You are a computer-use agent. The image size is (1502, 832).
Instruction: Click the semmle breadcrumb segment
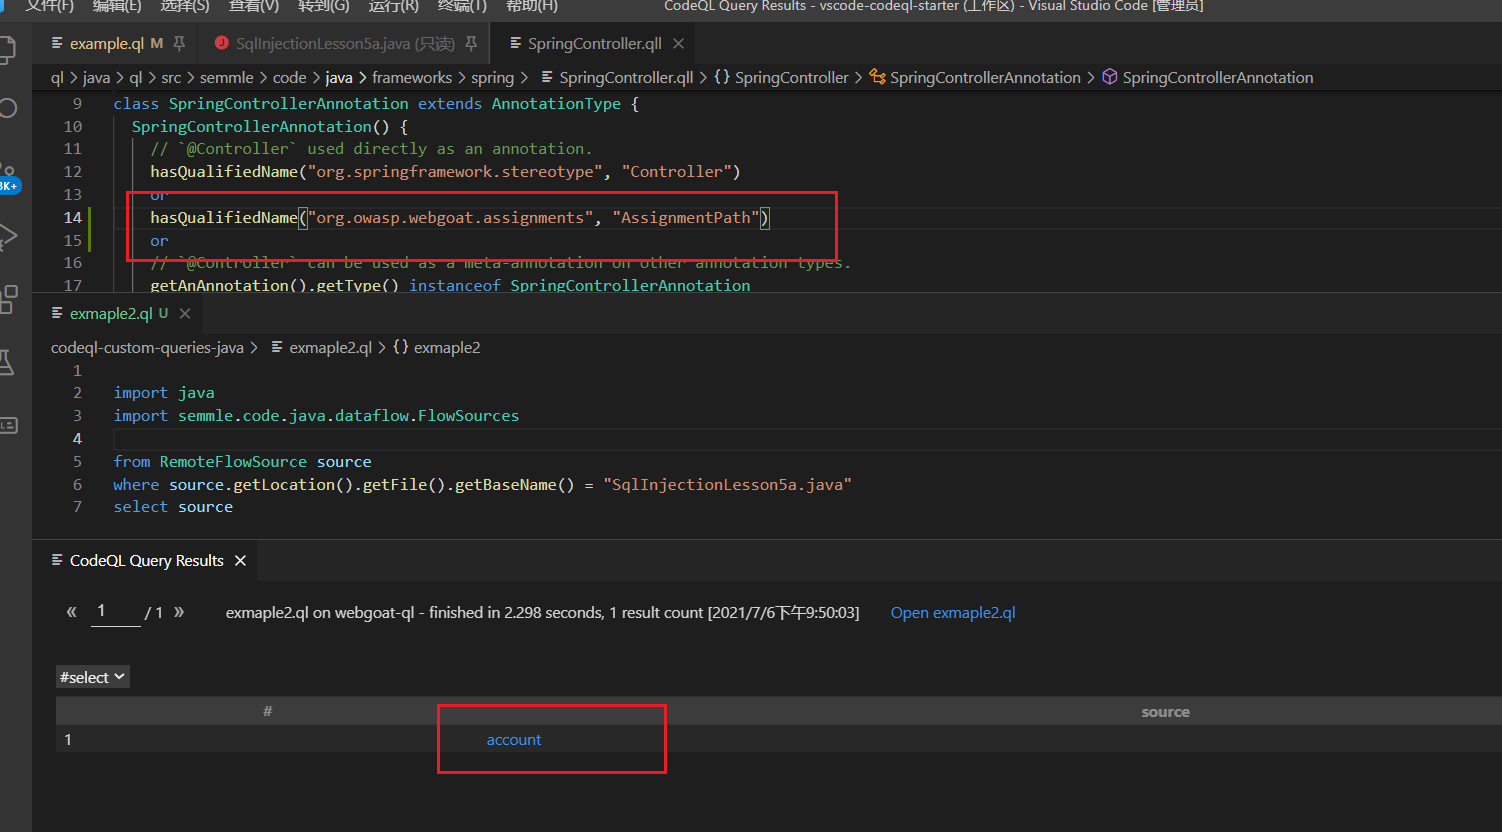point(227,78)
